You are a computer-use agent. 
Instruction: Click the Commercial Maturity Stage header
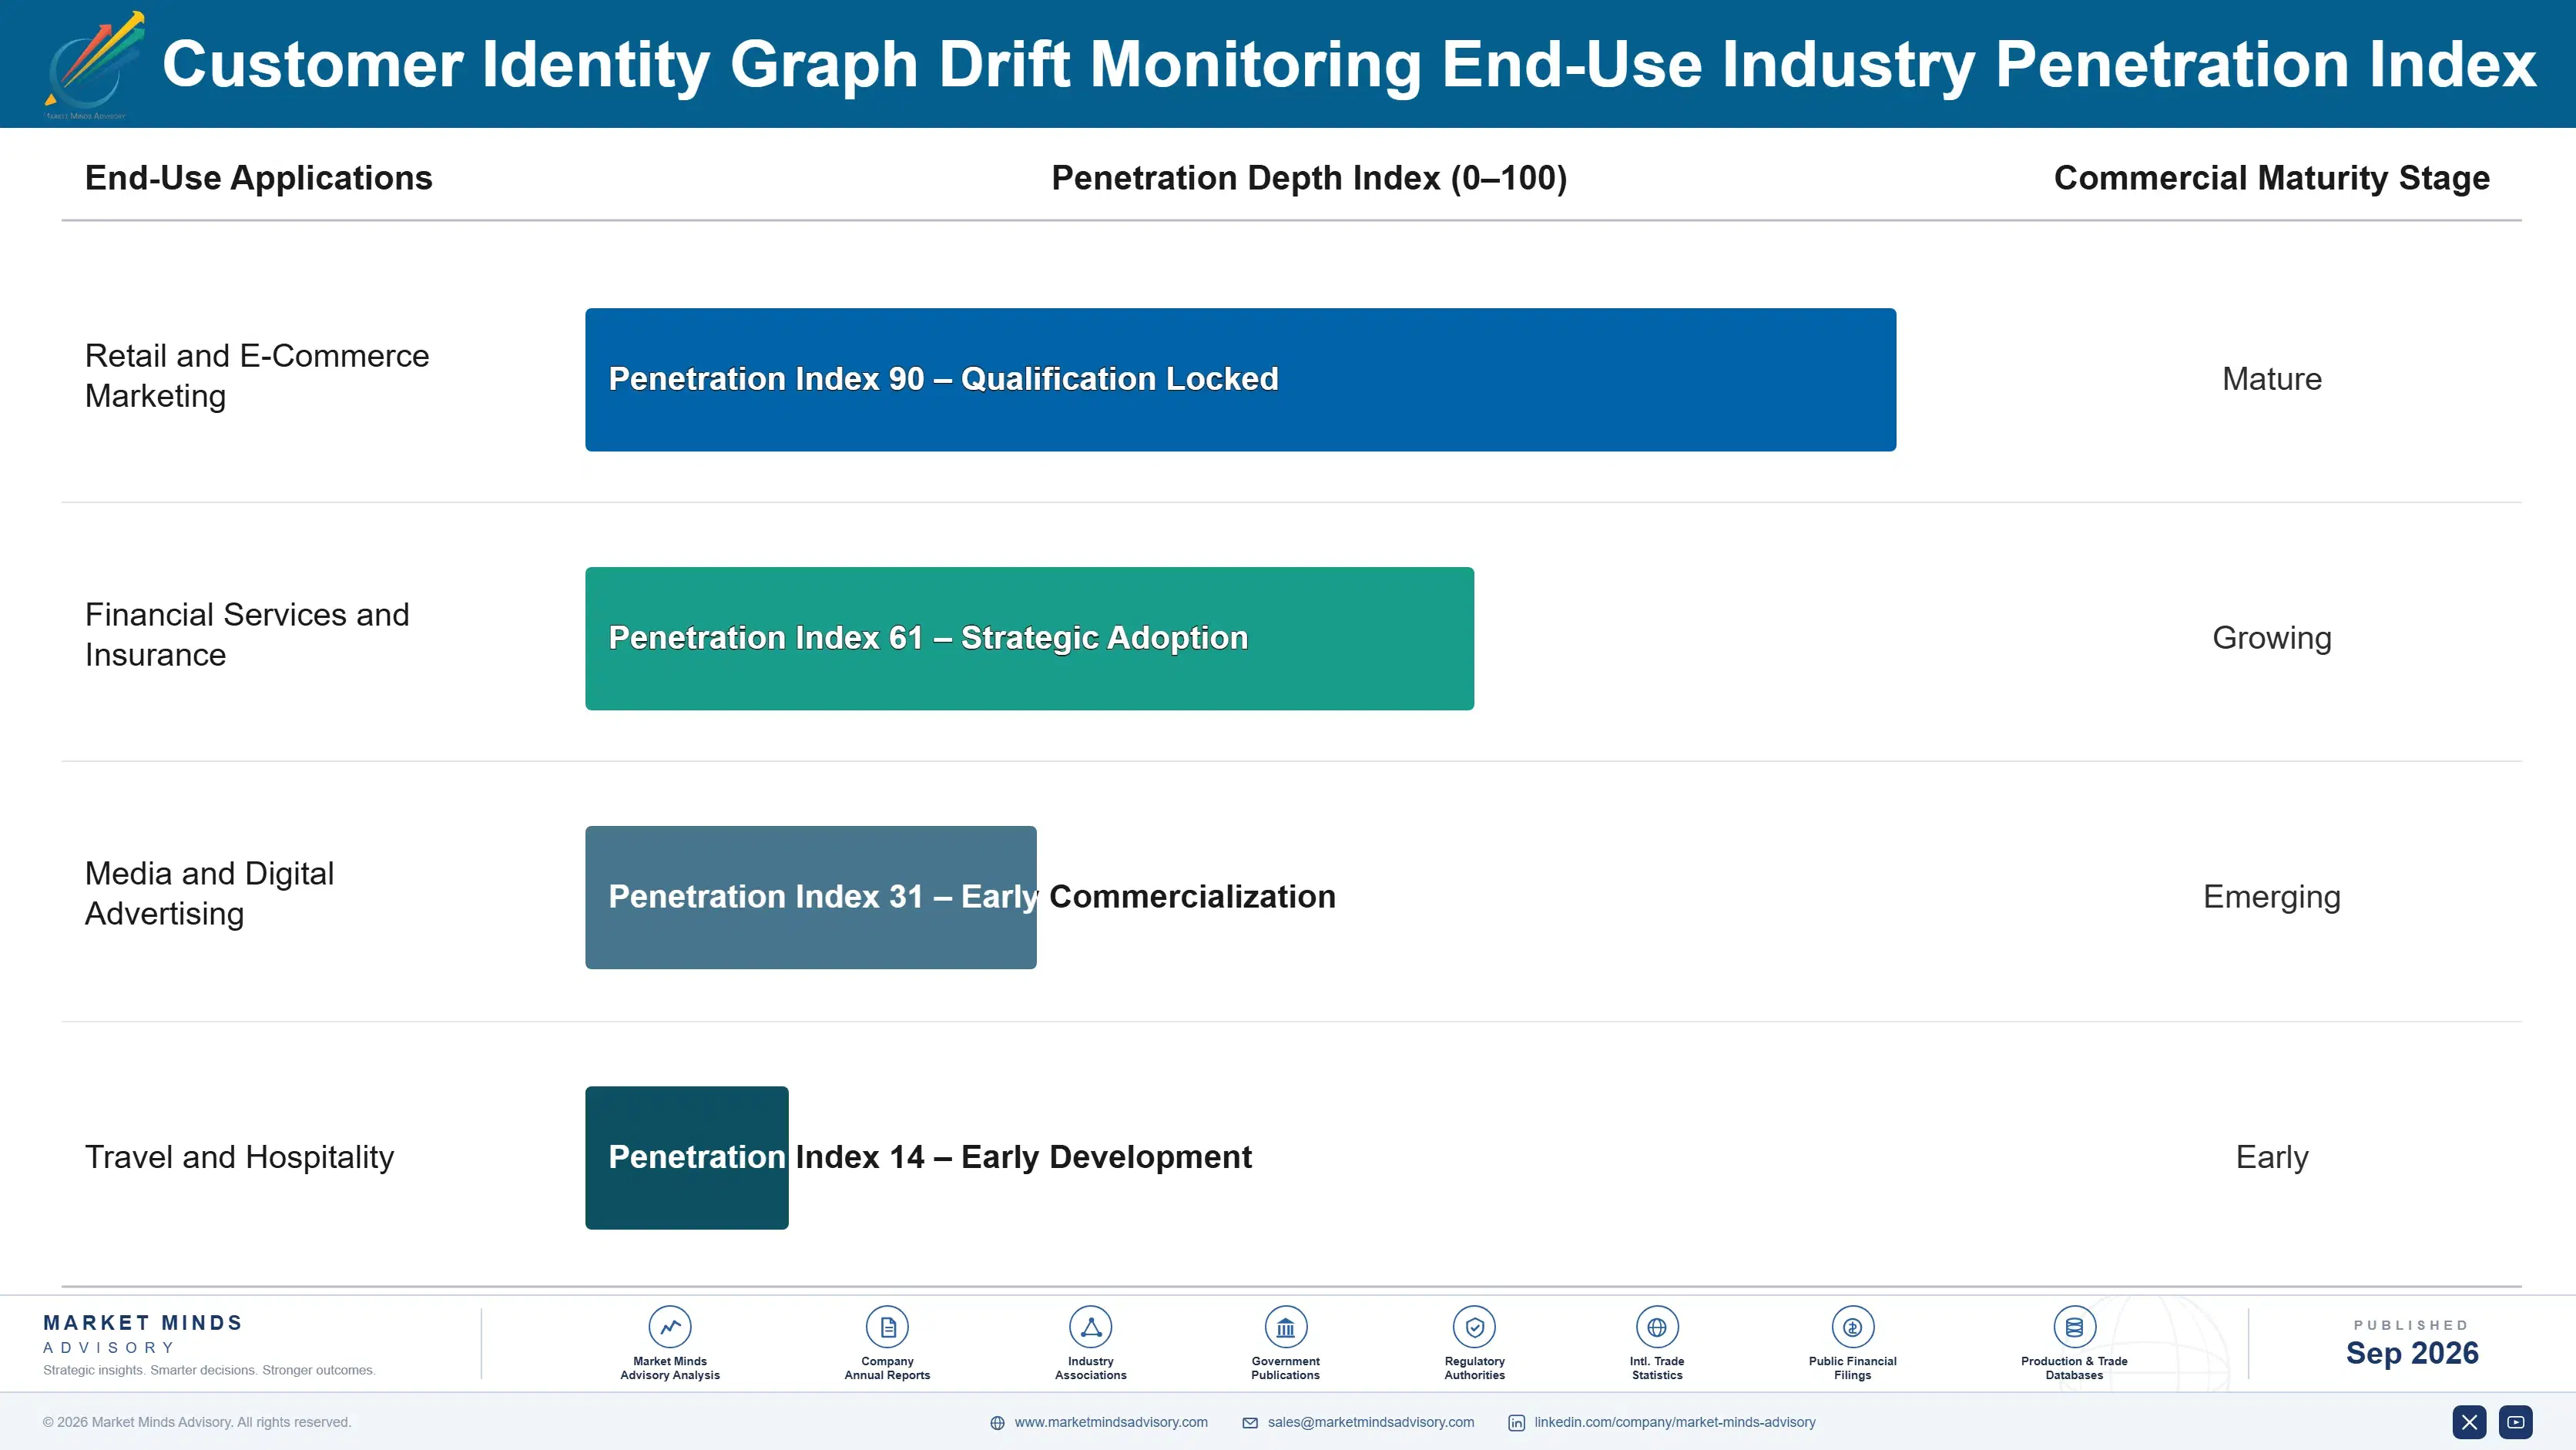tap(2271, 178)
